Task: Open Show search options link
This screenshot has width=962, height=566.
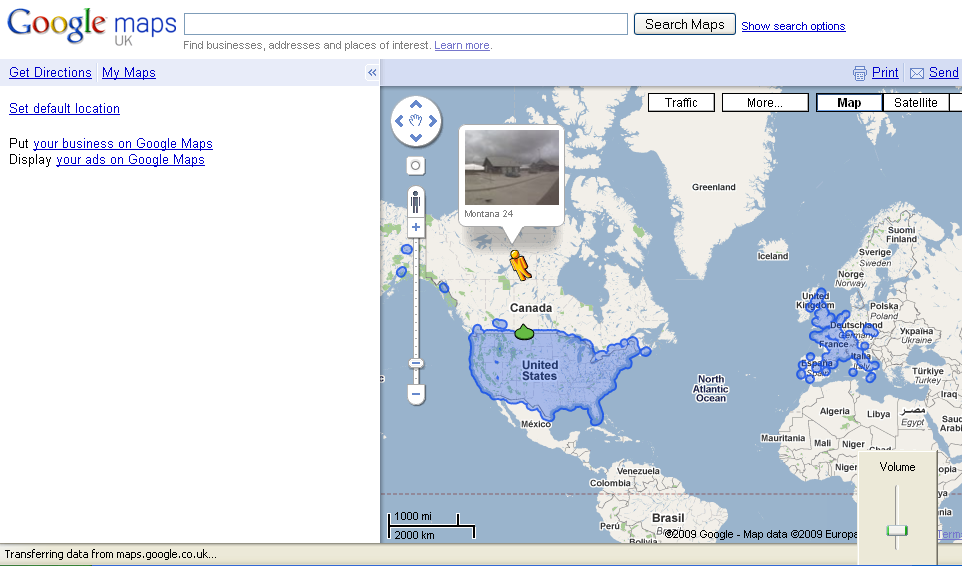Action: click(x=793, y=26)
